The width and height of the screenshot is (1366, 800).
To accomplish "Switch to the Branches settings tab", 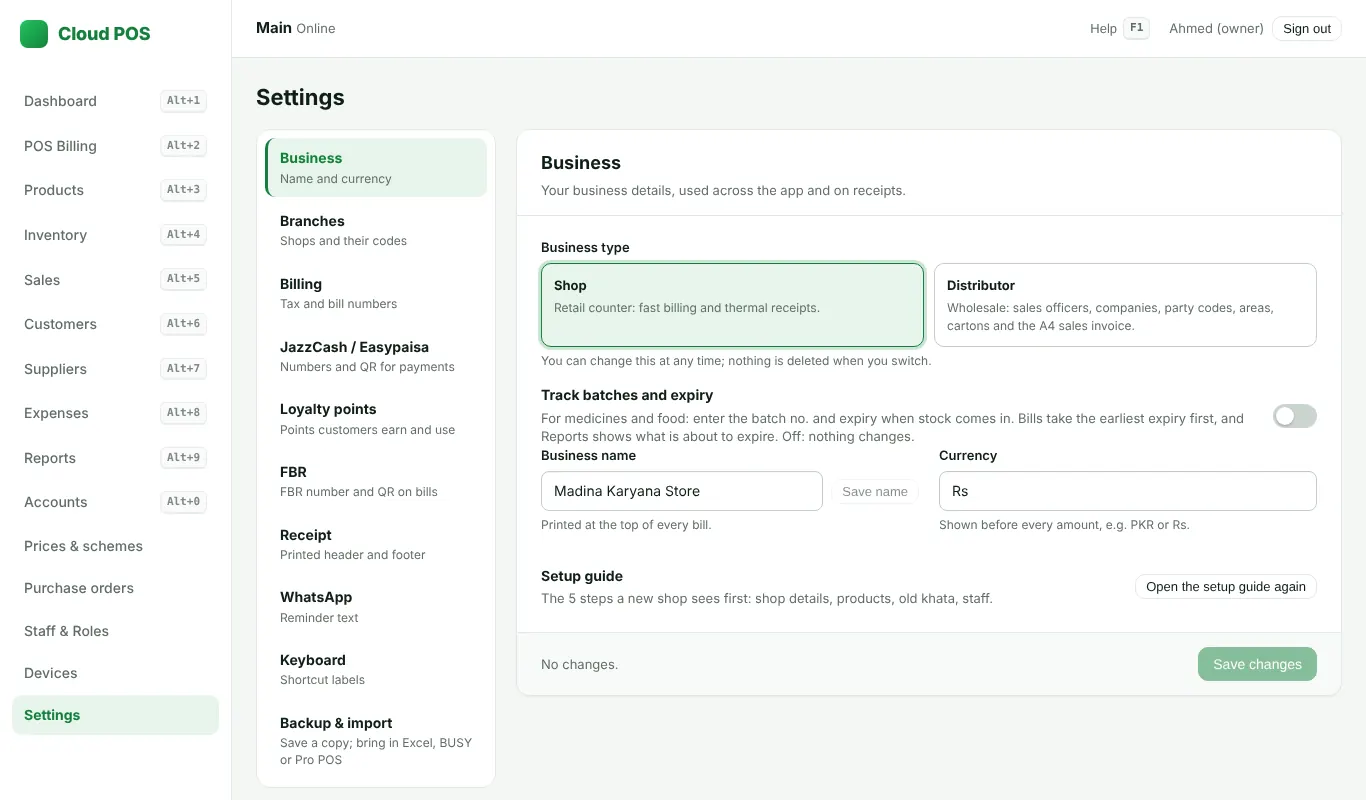I will 376,230.
